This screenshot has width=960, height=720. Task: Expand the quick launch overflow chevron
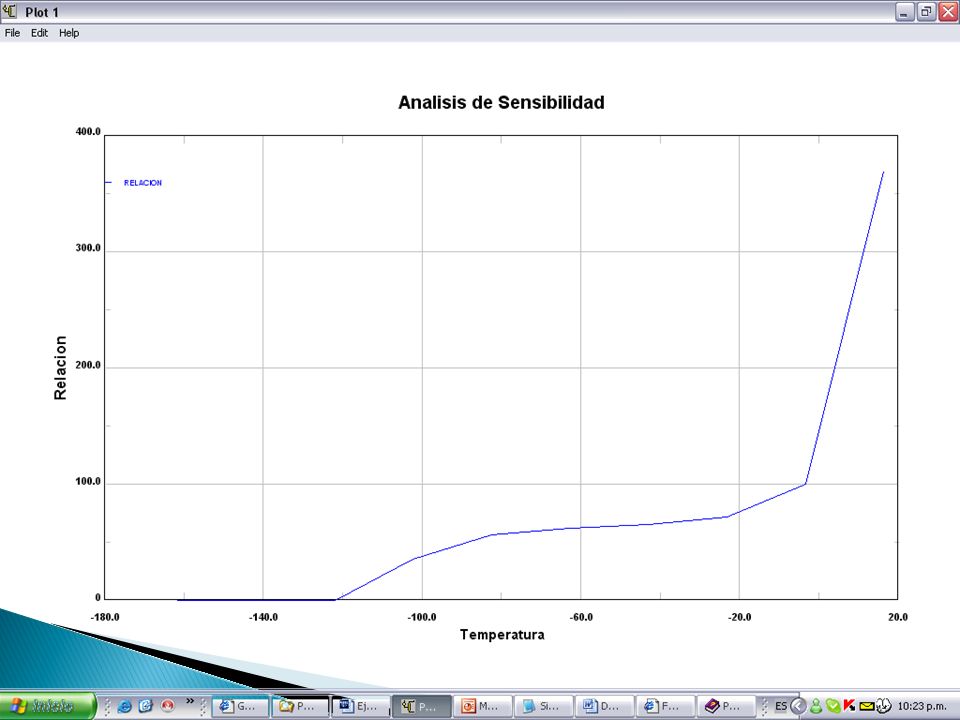click(190, 702)
